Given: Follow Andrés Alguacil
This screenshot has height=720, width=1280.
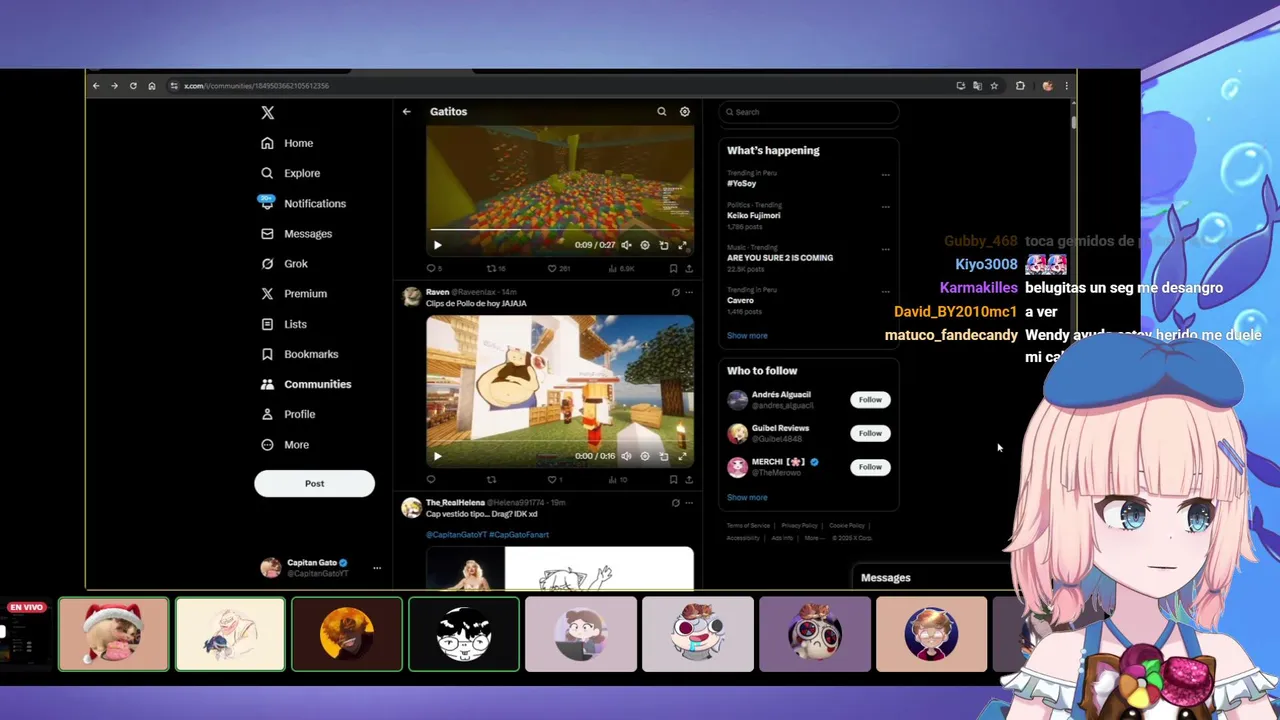Looking at the screenshot, I should pyautogui.click(x=870, y=400).
